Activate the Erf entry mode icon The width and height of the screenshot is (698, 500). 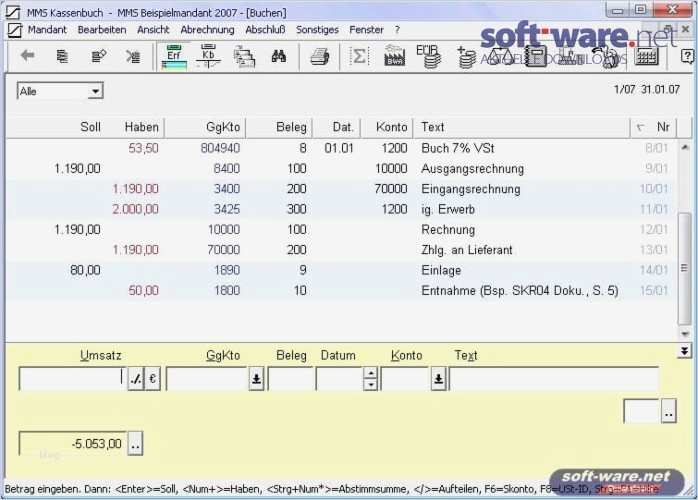click(x=174, y=57)
